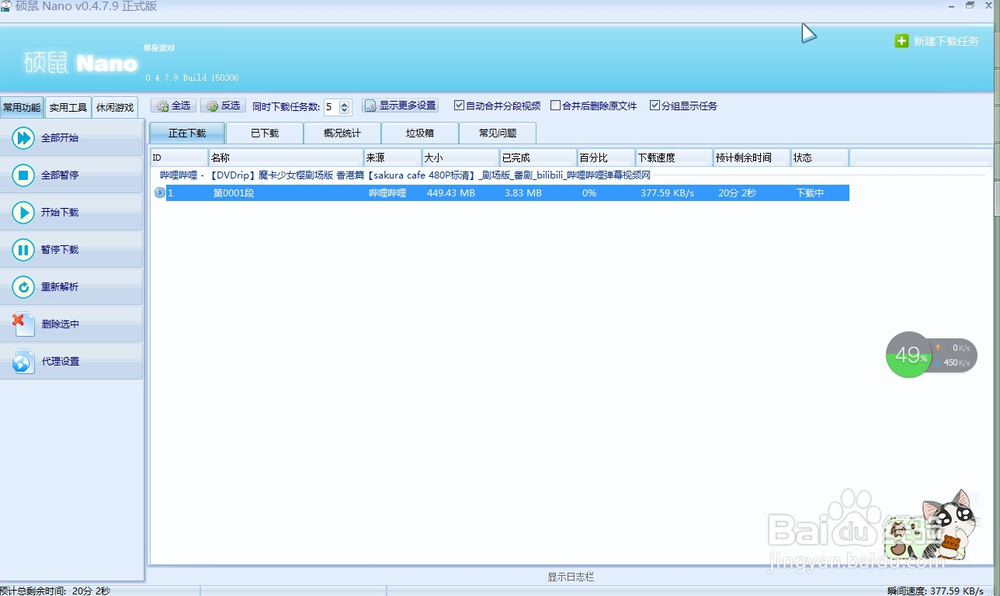Sort by ID column header
The width and height of the screenshot is (1000, 596).
tap(179, 157)
